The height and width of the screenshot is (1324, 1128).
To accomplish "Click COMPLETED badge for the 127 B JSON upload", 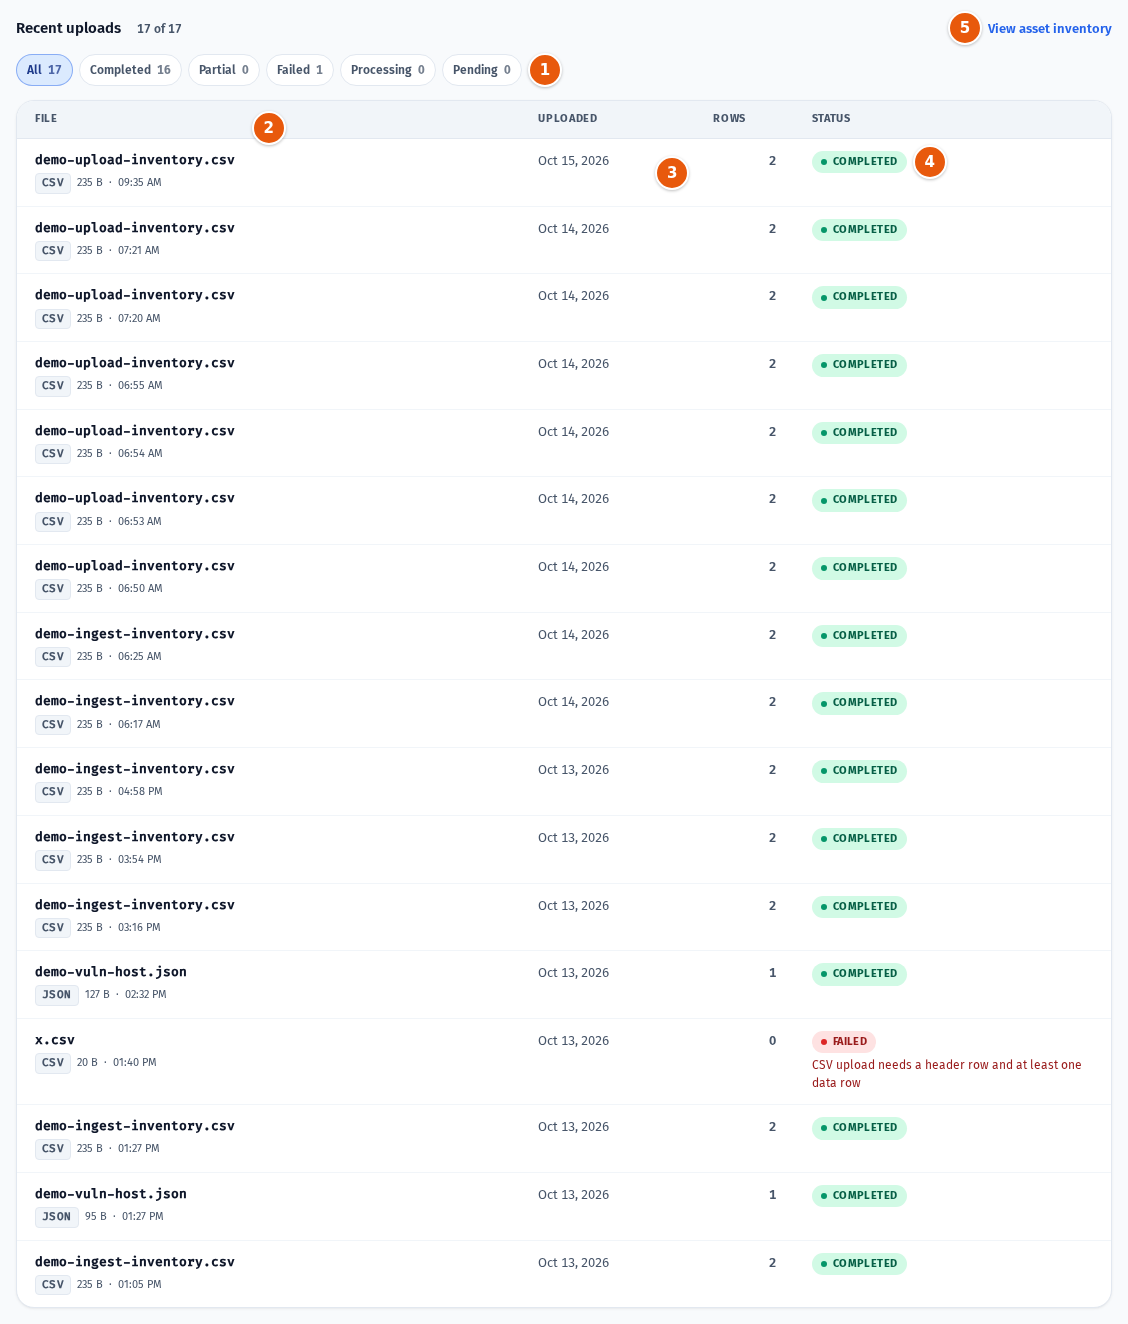I will click(859, 974).
